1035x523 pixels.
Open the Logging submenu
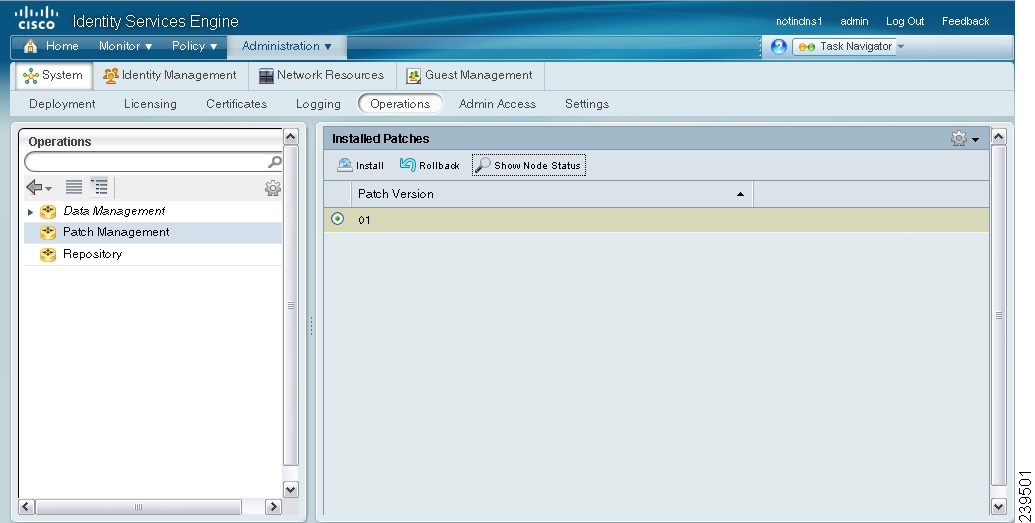(x=318, y=104)
